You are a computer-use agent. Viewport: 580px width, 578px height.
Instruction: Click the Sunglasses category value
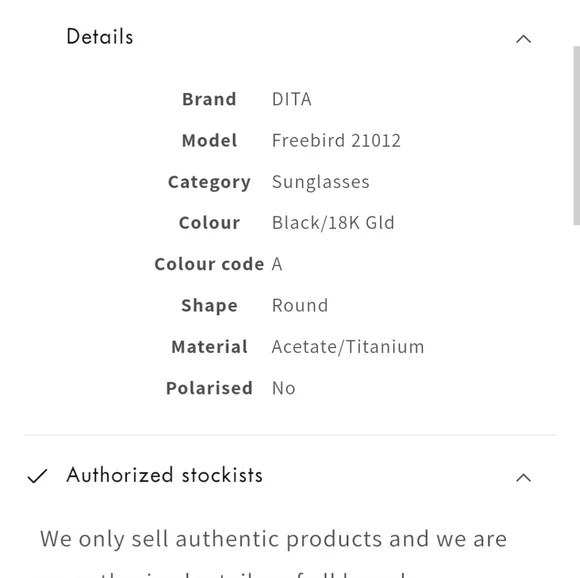click(321, 182)
